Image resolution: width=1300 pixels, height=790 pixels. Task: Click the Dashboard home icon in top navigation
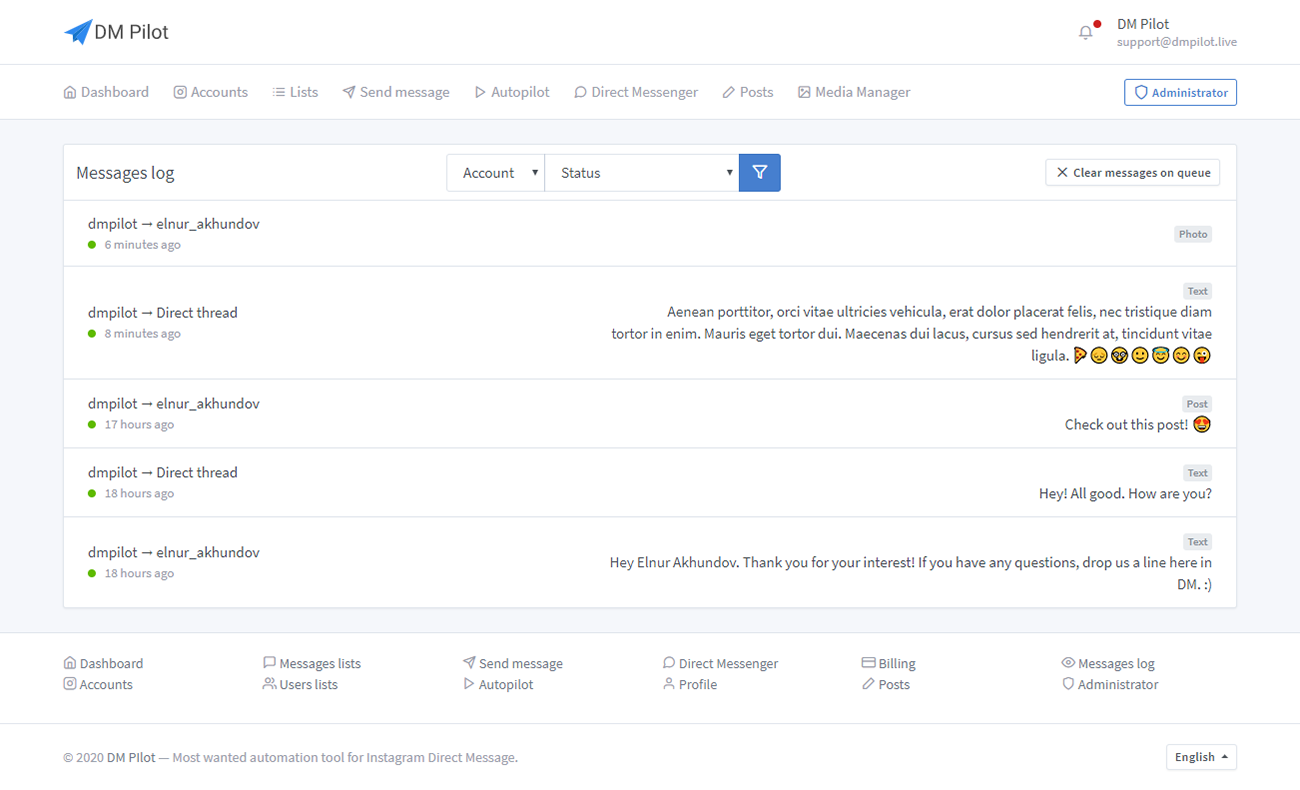click(x=70, y=92)
